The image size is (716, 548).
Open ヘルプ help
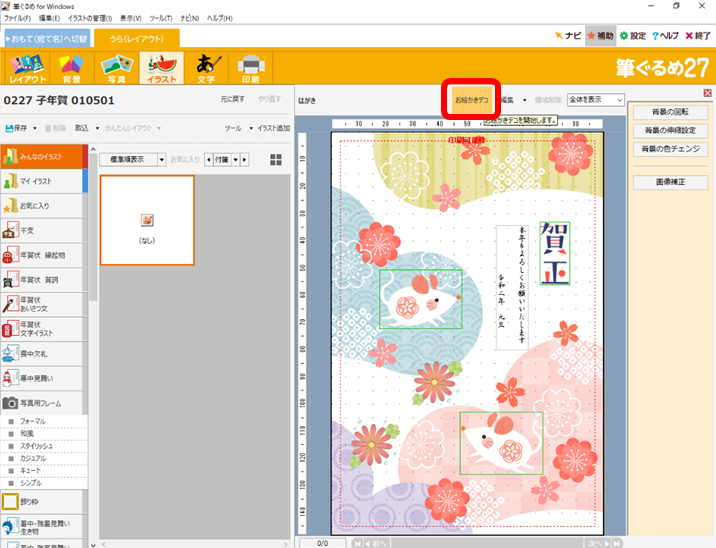pyautogui.click(x=665, y=36)
